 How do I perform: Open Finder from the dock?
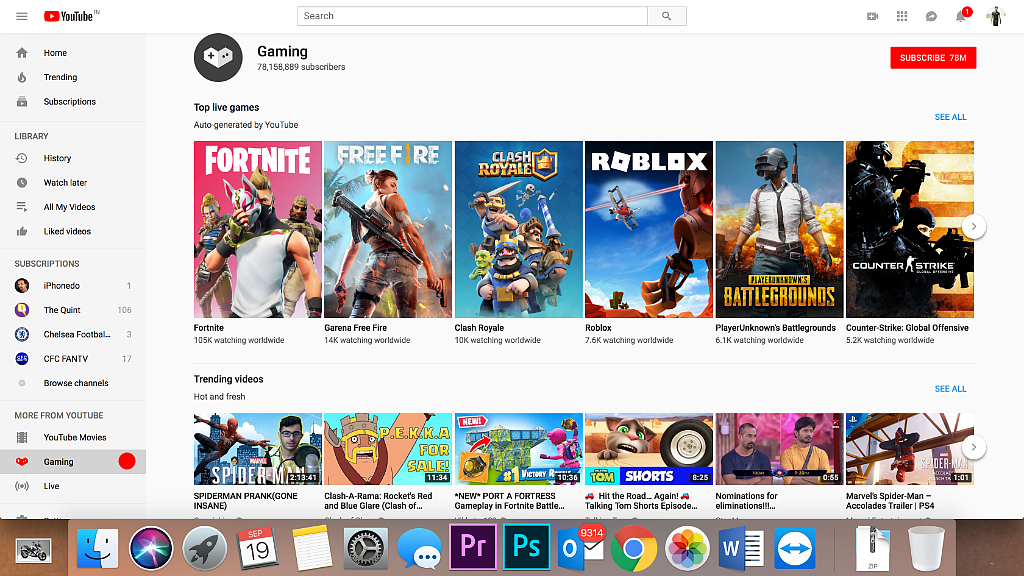click(x=97, y=549)
